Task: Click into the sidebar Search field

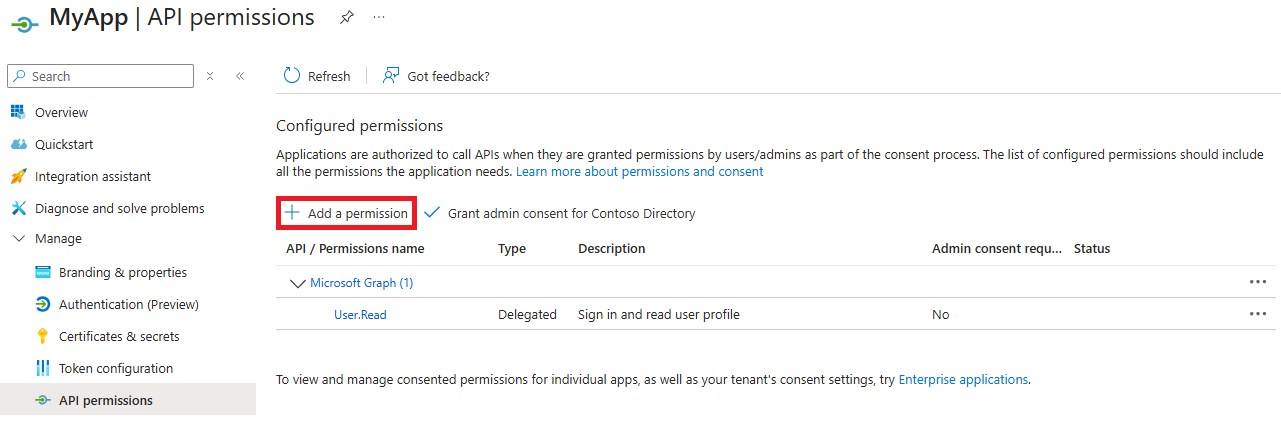Action: click(x=100, y=76)
